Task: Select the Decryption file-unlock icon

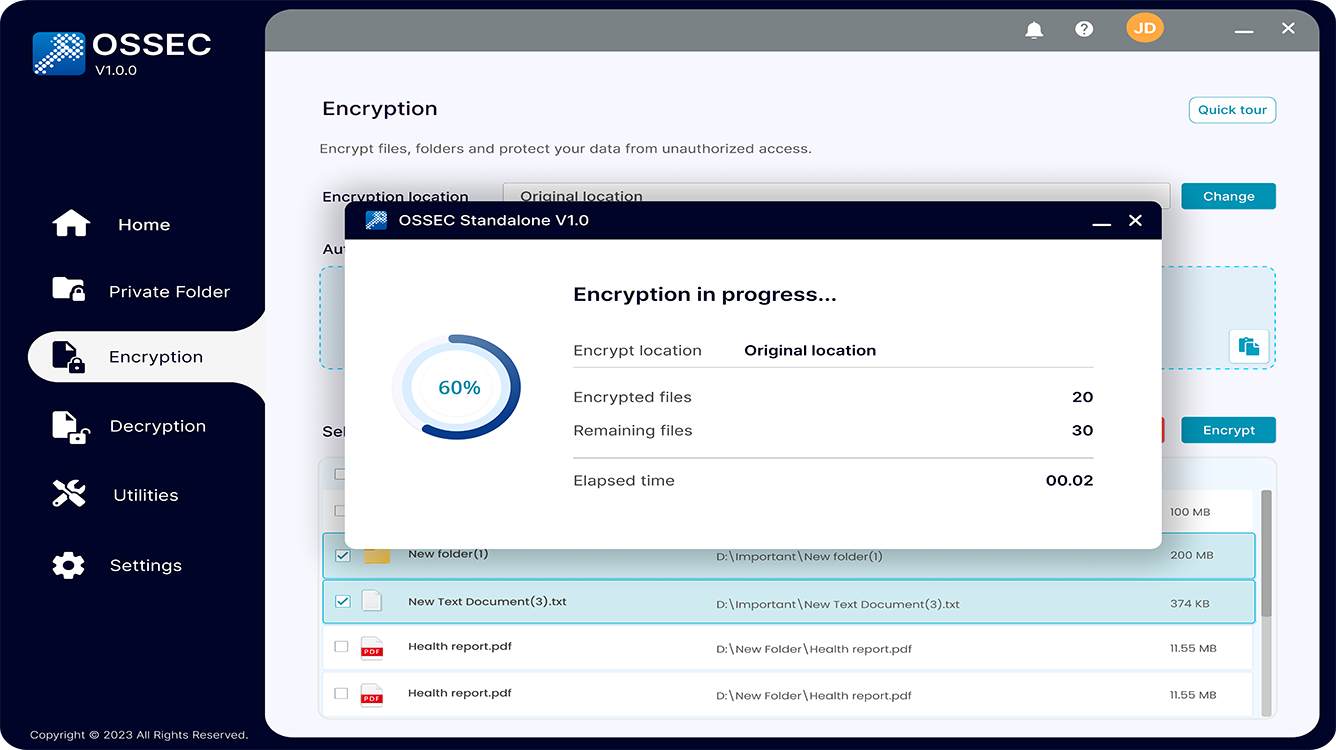Action: click(x=68, y=425)
